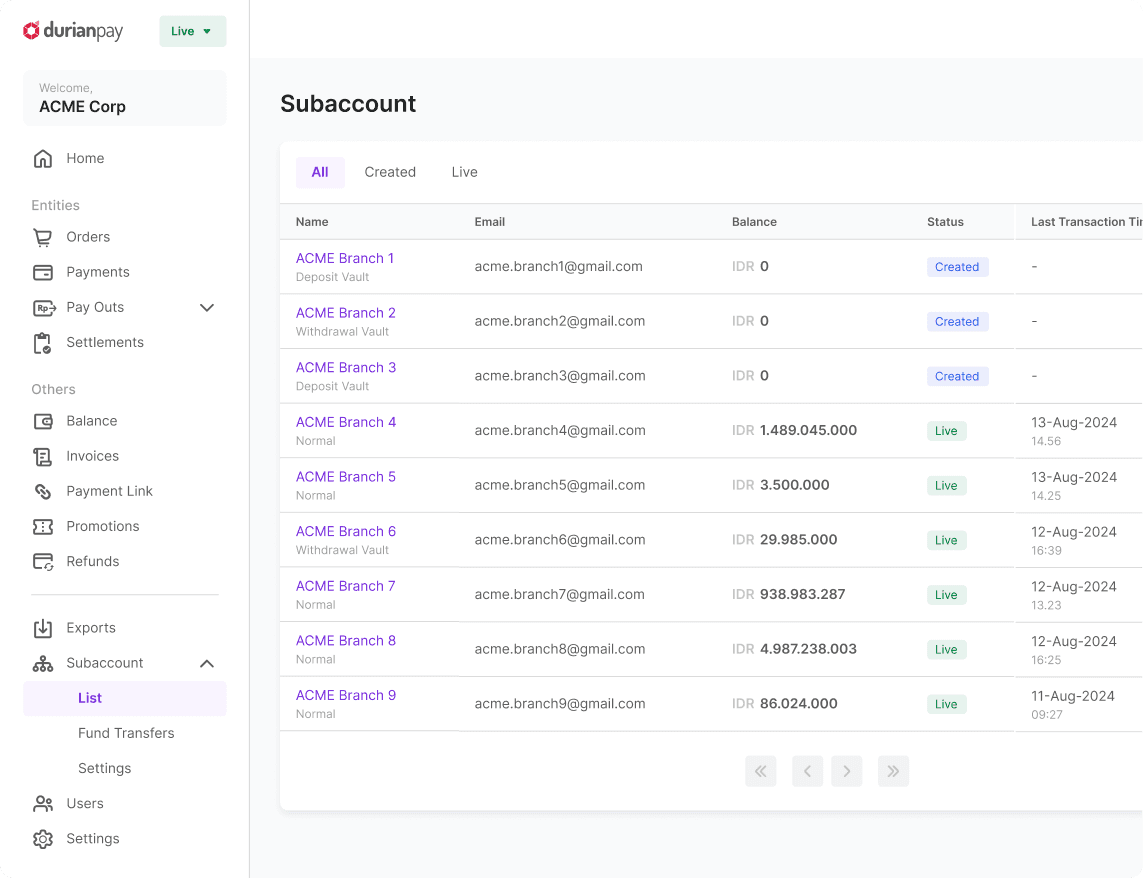Open Orders in the sidebar
The height and width of the screenshot is (878, 1143).
point(88,237)
